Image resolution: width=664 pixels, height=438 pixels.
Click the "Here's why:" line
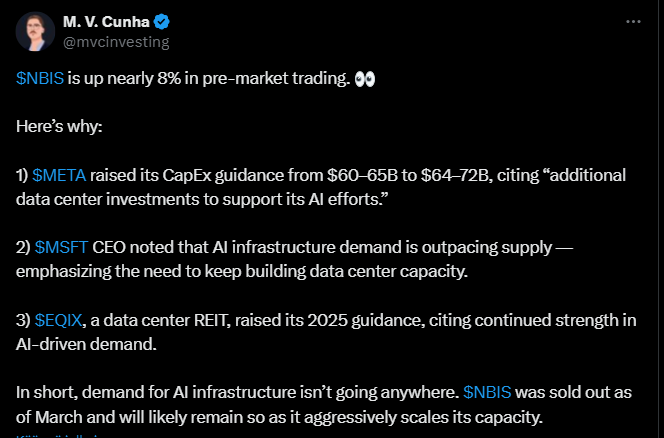pyautogui.click(x=58, y=127)
